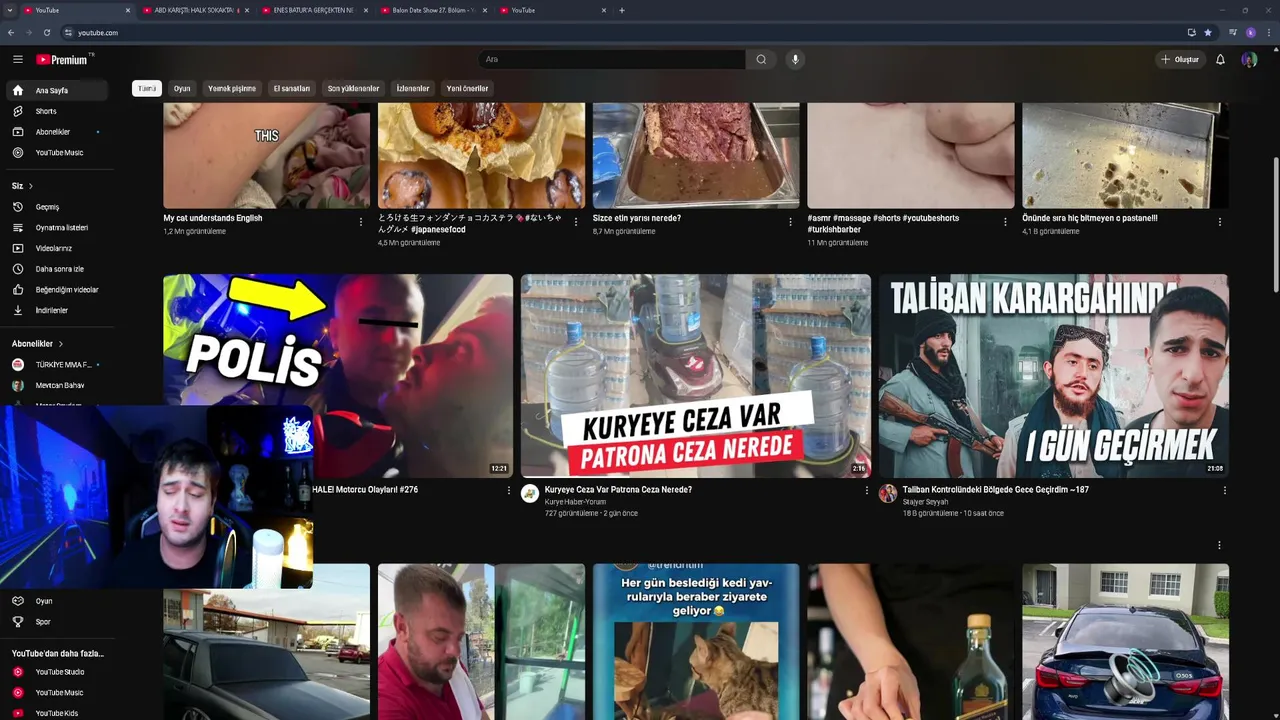Open Stajyer Seyyah channel name
Screen dimensions: 1280x720
coord(925,502)
